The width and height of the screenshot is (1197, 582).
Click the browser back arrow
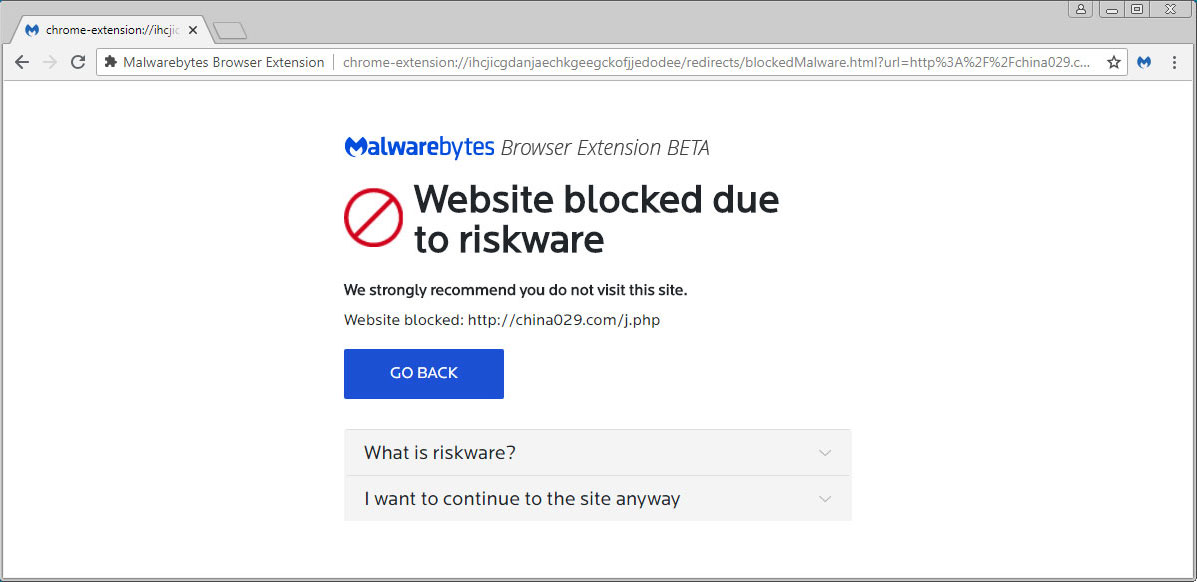22,62
